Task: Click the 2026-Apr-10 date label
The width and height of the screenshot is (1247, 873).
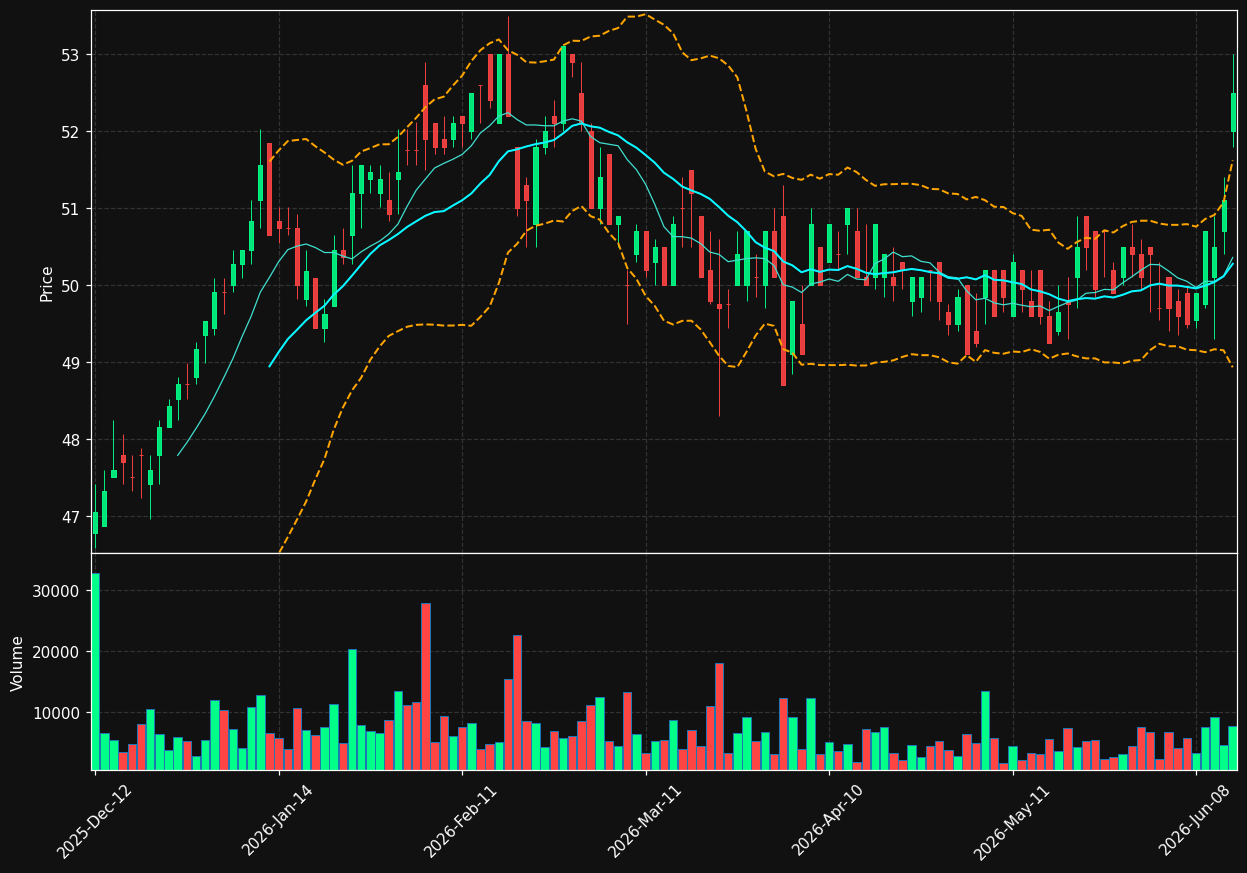Action: coord(829,820)
